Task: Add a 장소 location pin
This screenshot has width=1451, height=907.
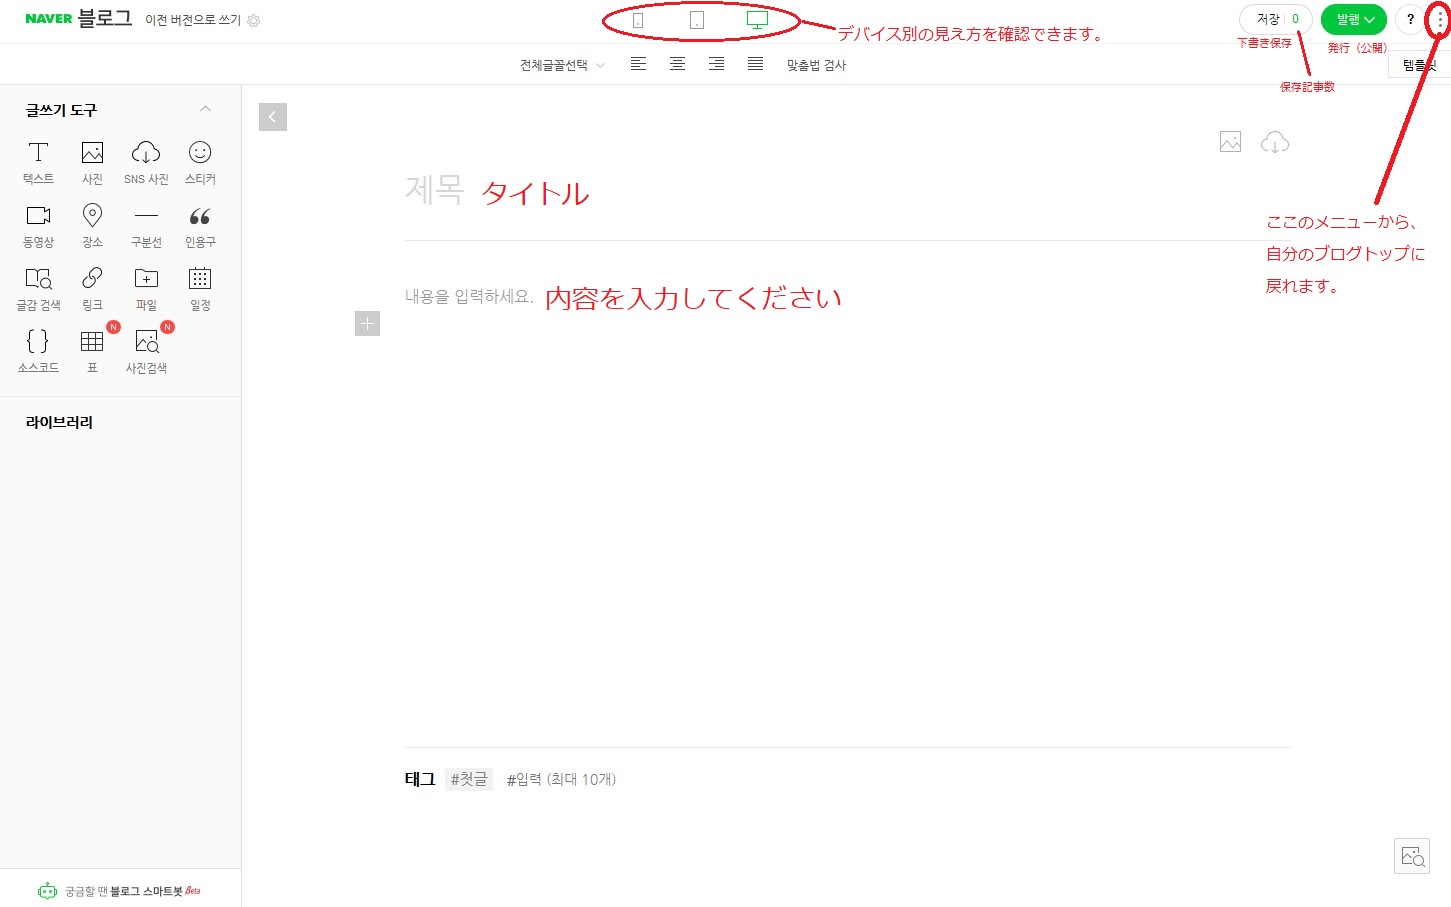Action: pos(92,226)
